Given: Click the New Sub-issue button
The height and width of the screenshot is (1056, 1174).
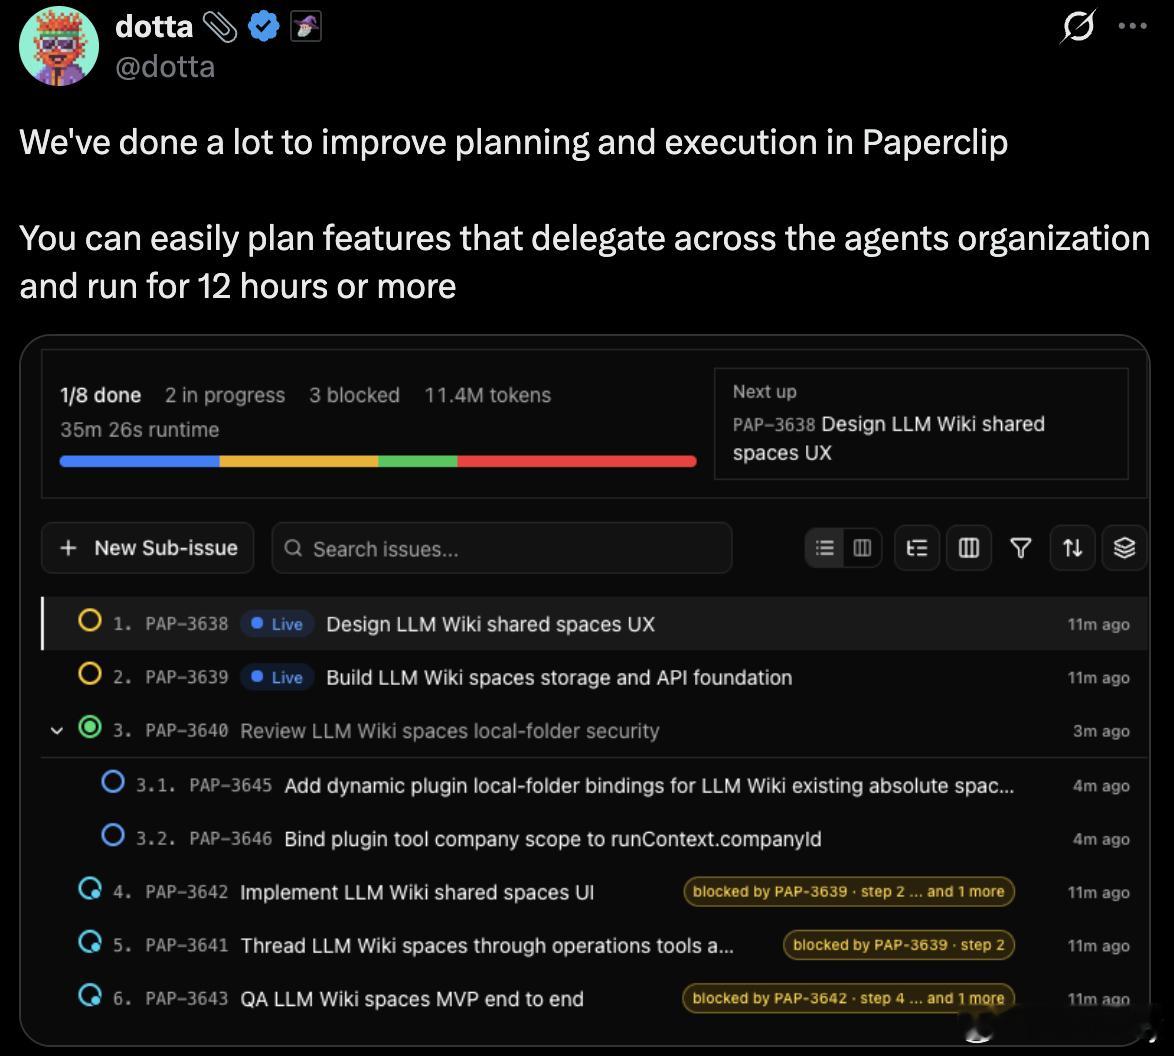Looking at the screenshot, I should coord(147,547).
